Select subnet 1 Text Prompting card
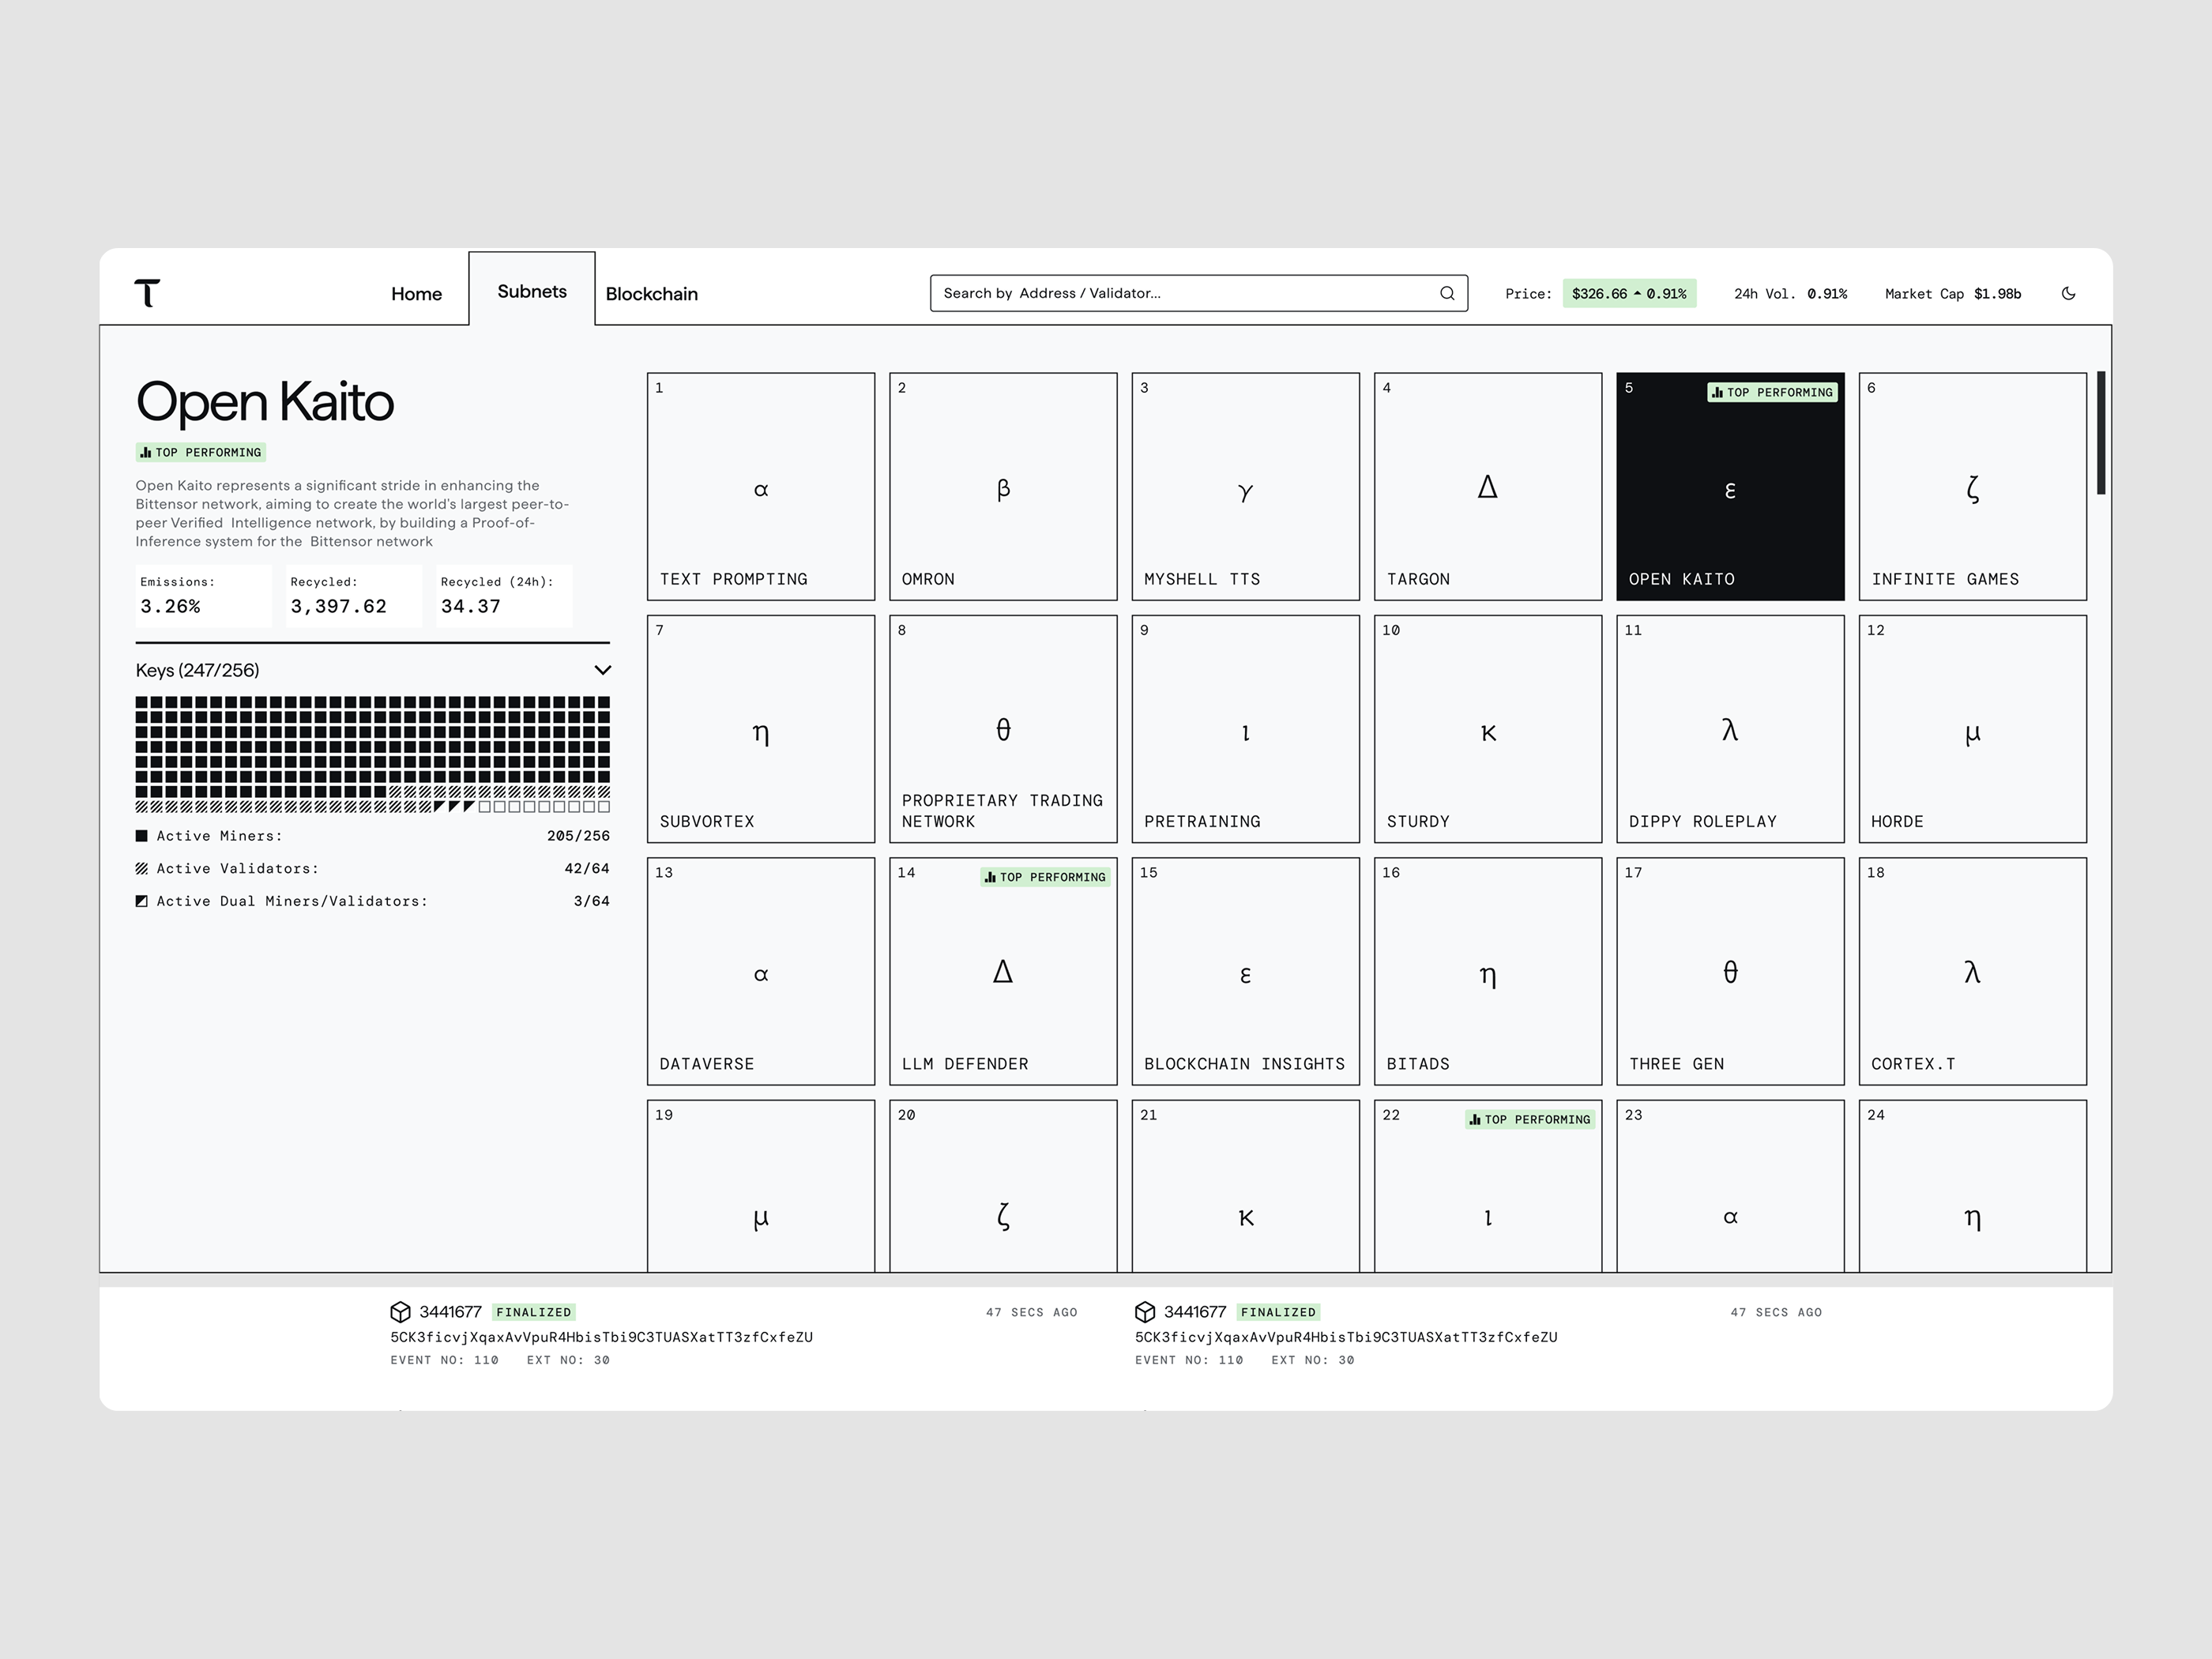Viewport: 2212px width, 1659px height. pos(761,487)
